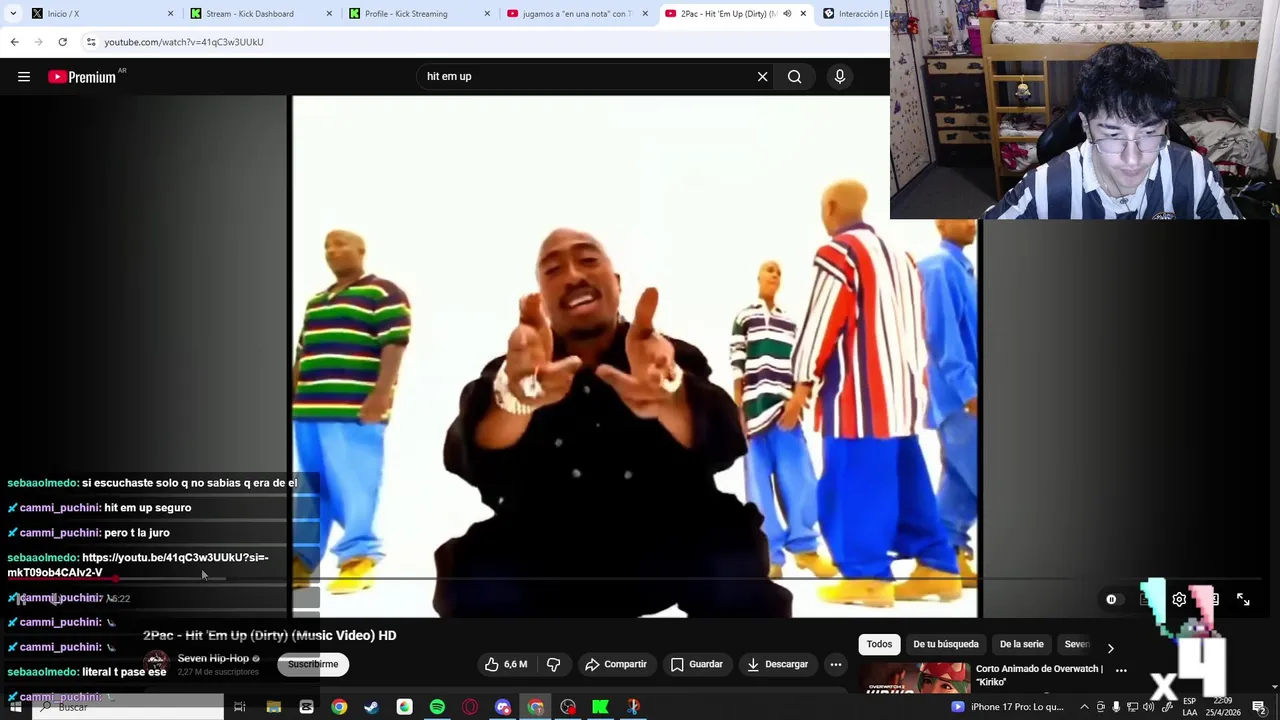
Task: Open 'Corto Animado de Overwatch' title
Action: 1039,675
